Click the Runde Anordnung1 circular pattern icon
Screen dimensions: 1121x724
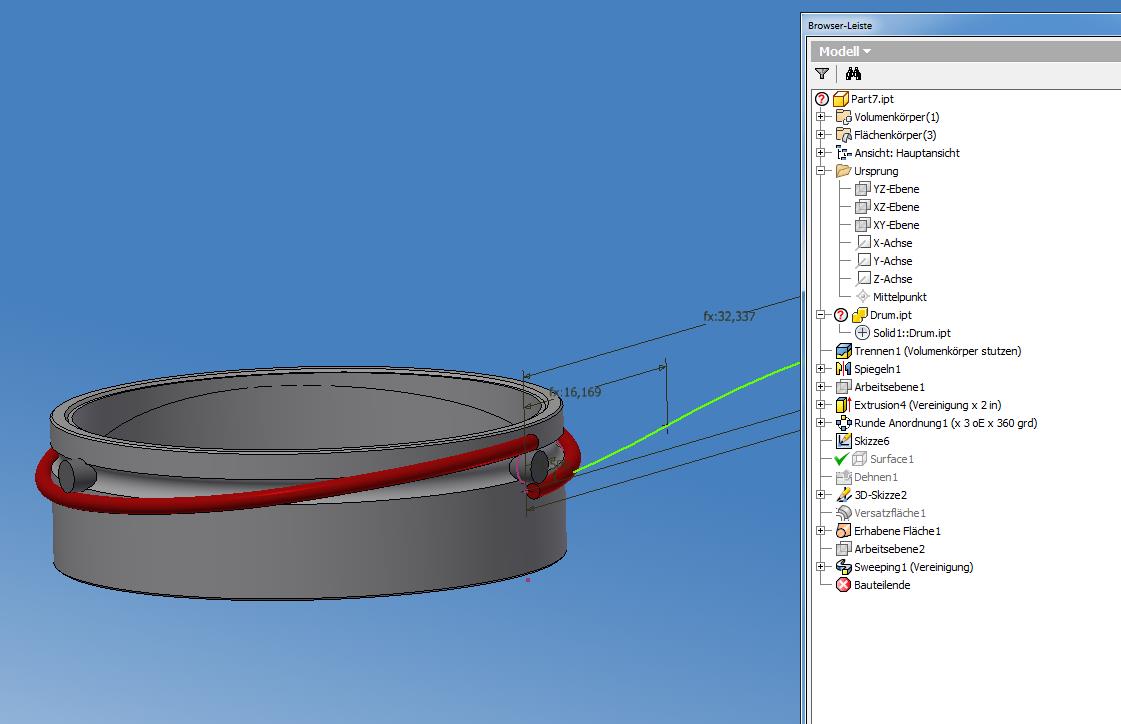843,423
